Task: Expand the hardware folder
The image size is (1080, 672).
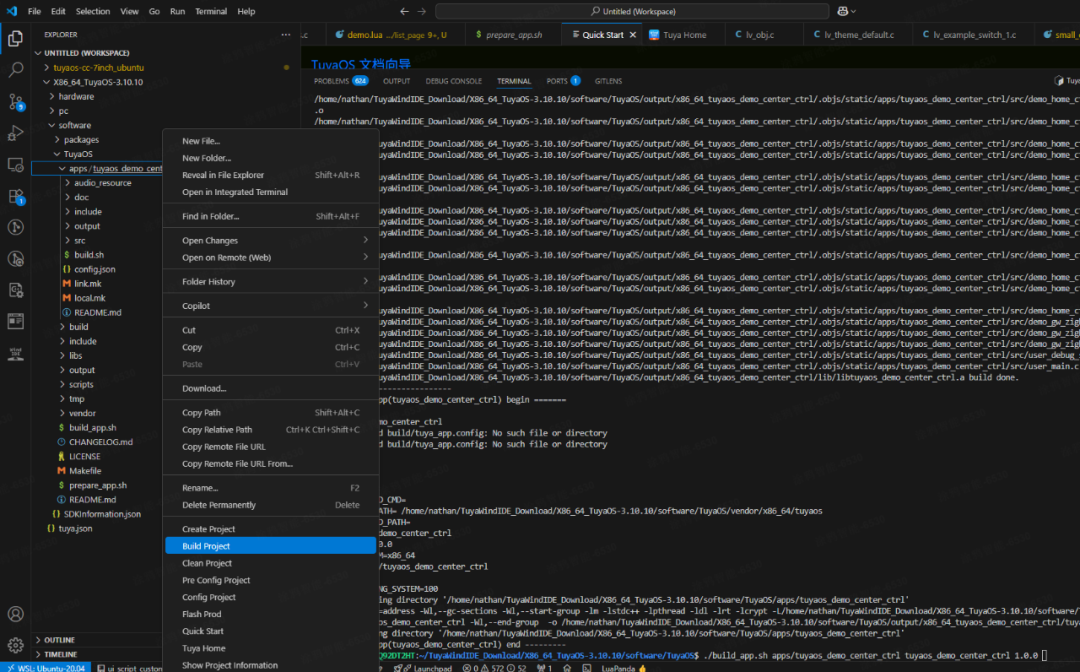Action: coord(76,96)
